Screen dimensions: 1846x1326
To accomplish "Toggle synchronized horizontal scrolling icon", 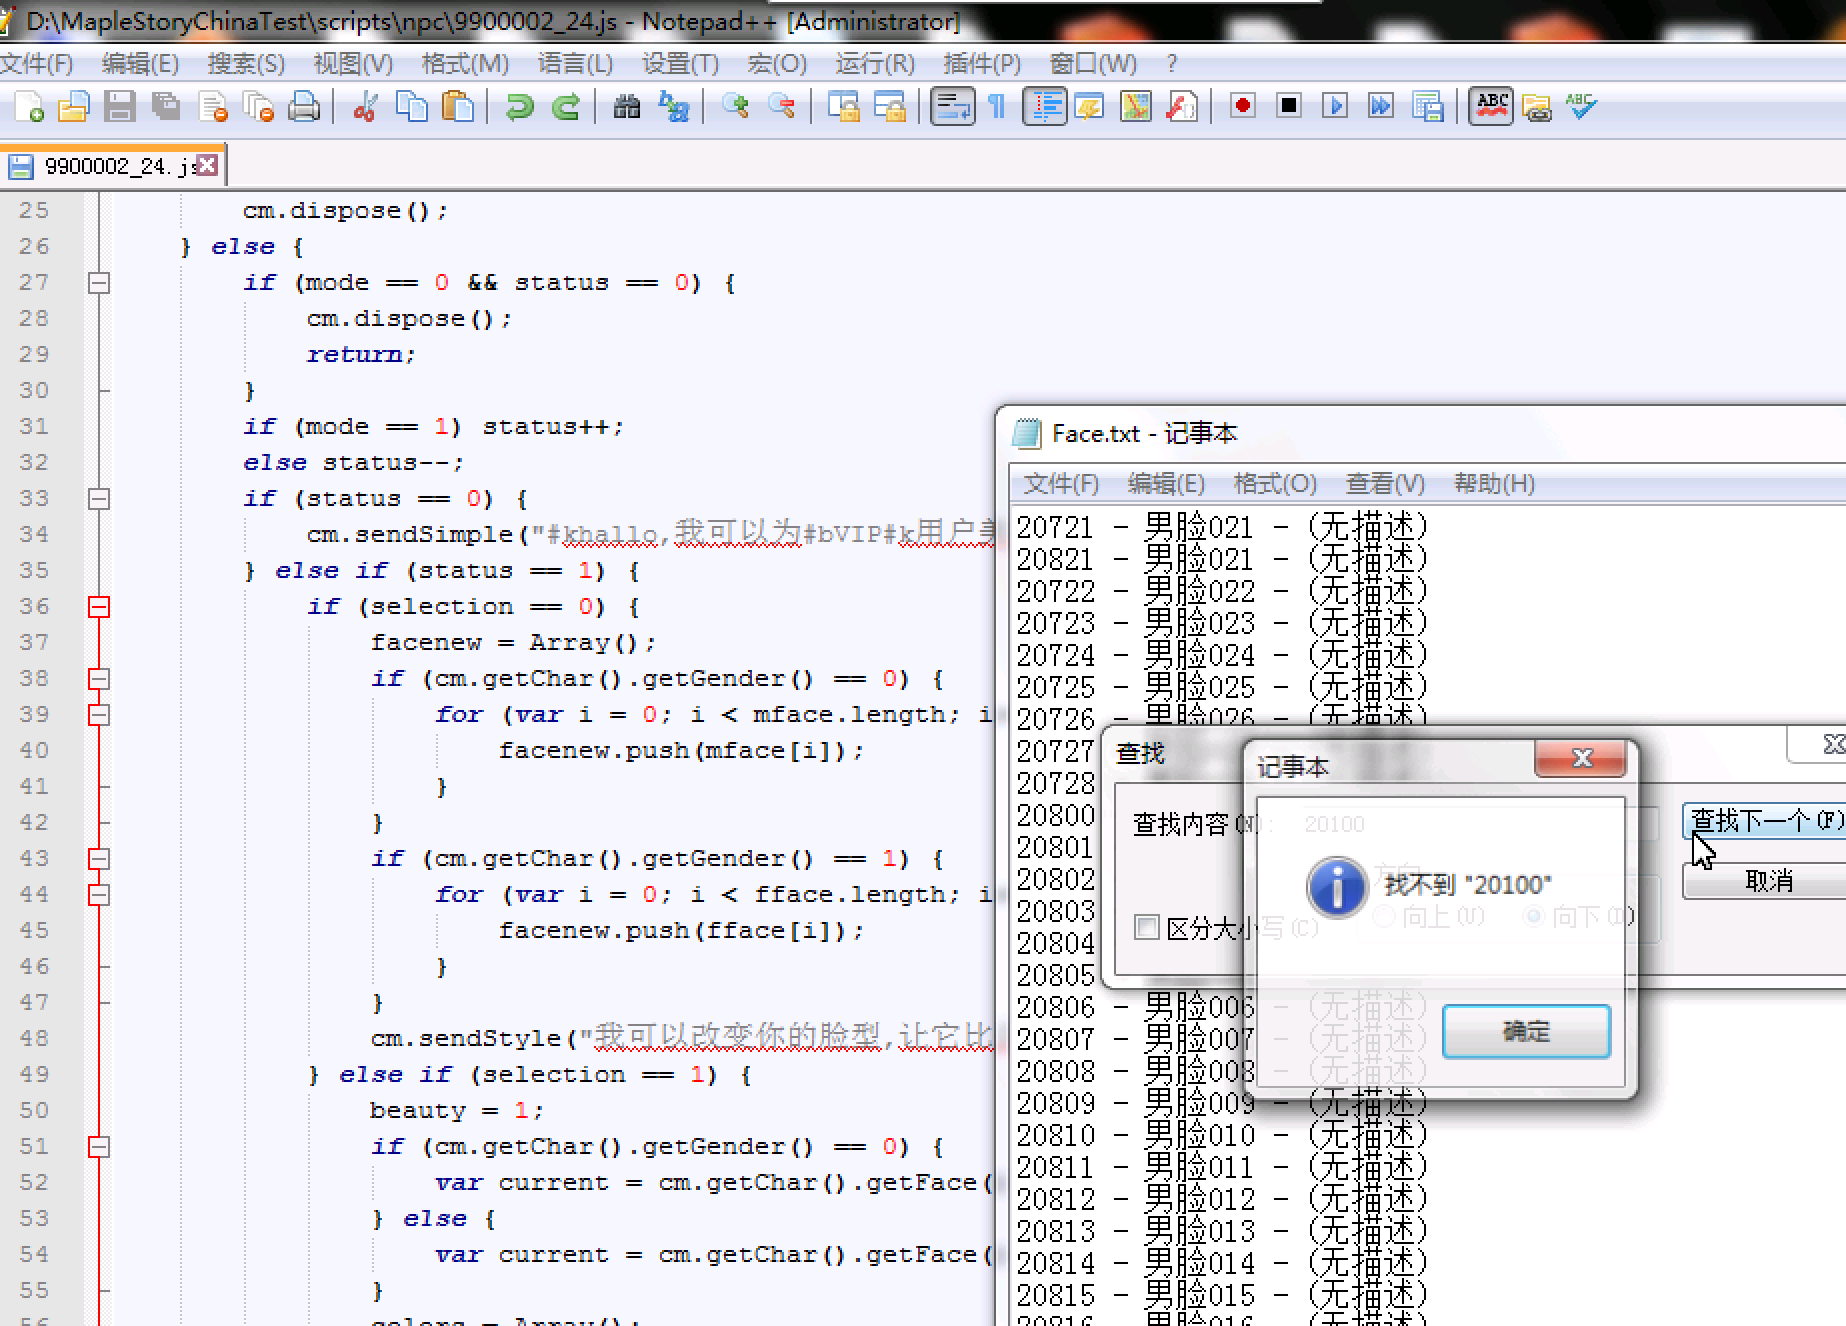I will click(x=890, y=107).
